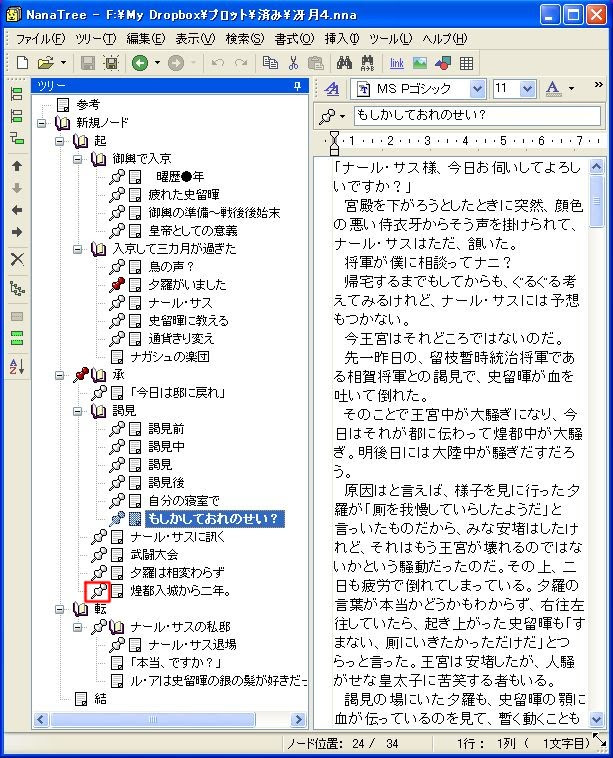The height and width of the screenshot is (758, 613).
Task: Toggle the red pin on 夕羅がいました
Action: point(117,284)
